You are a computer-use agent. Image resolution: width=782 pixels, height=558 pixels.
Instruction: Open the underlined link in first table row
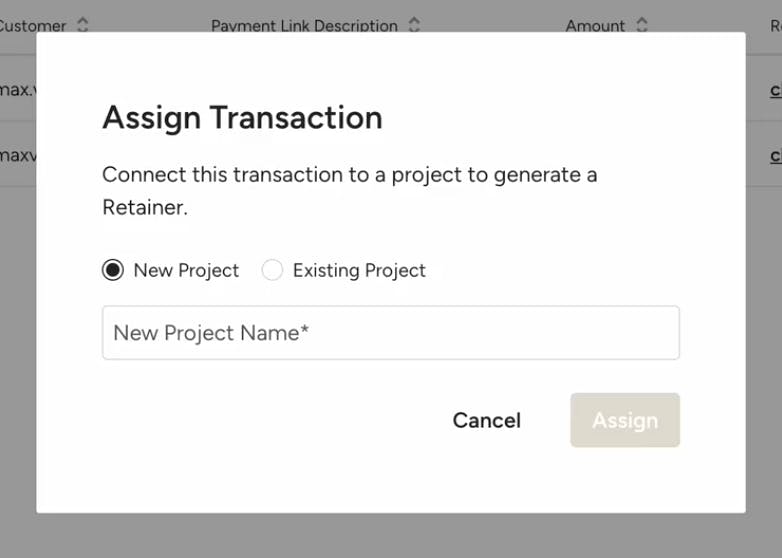pos(776,90)
